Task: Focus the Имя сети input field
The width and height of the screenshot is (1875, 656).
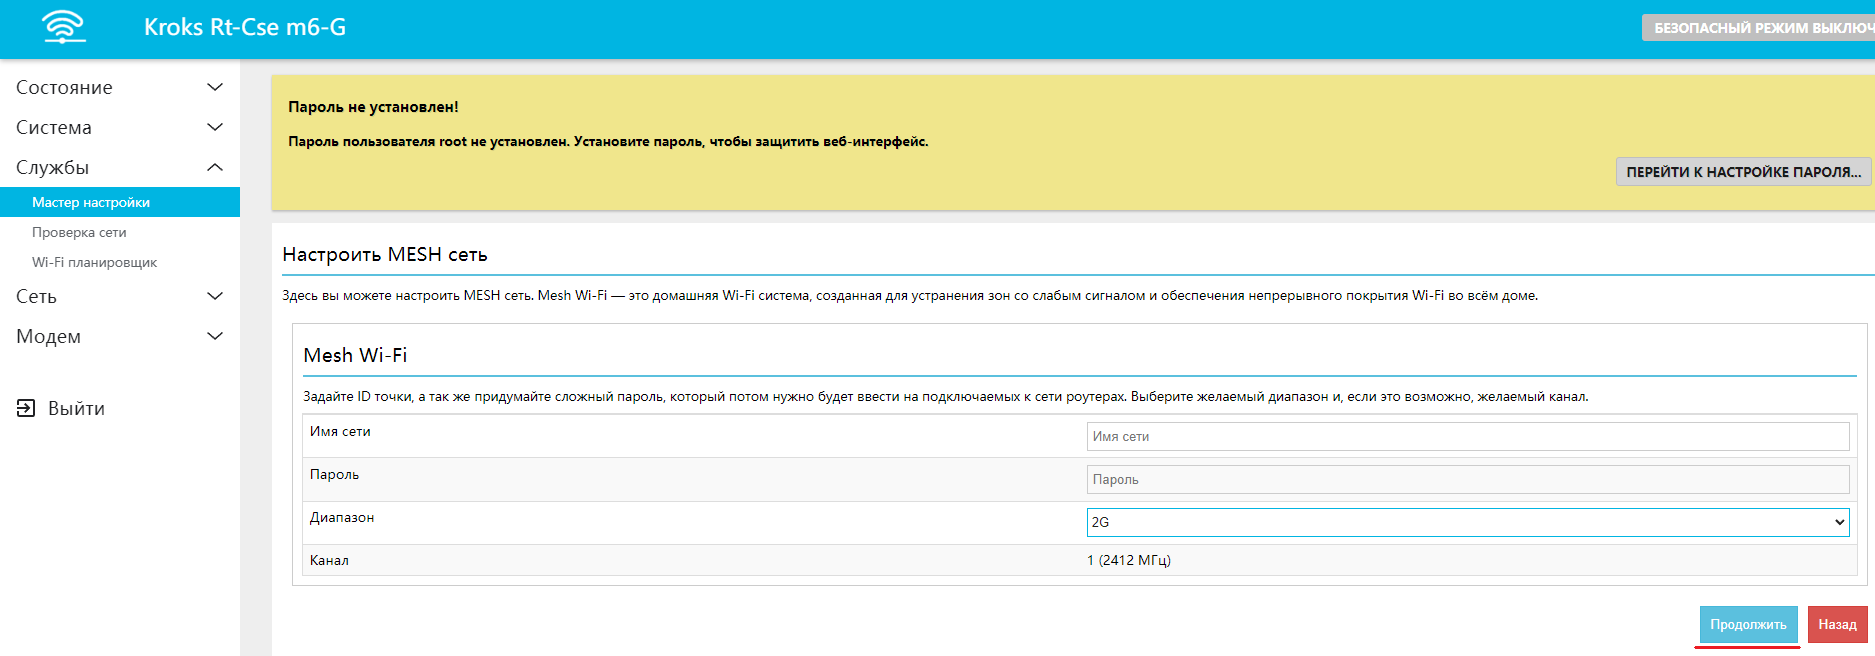Action: pos(1467,436)
